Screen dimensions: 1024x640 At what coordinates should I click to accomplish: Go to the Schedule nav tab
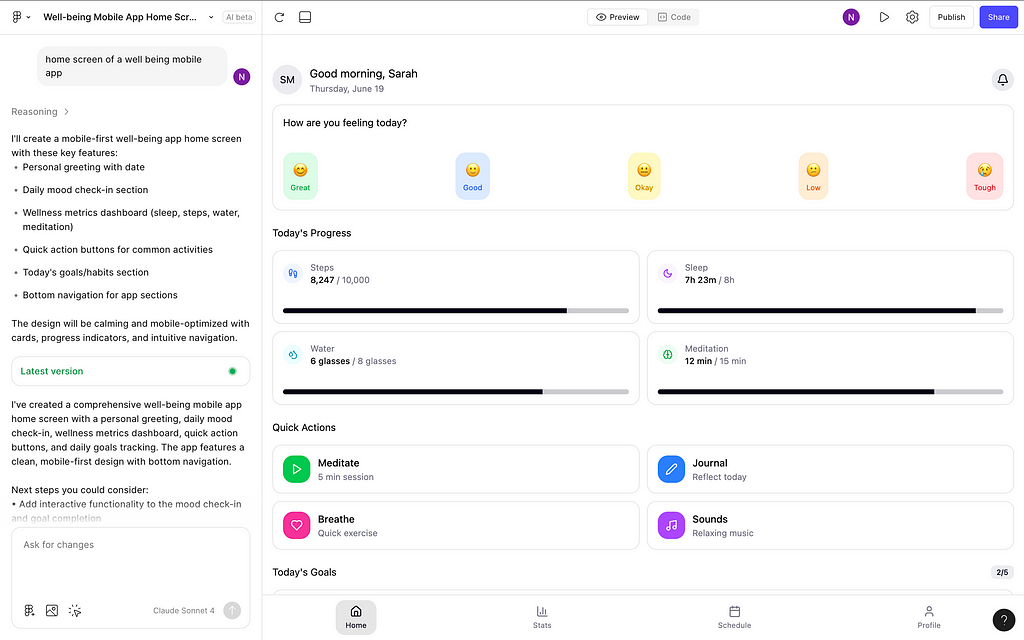coord(735,617)
